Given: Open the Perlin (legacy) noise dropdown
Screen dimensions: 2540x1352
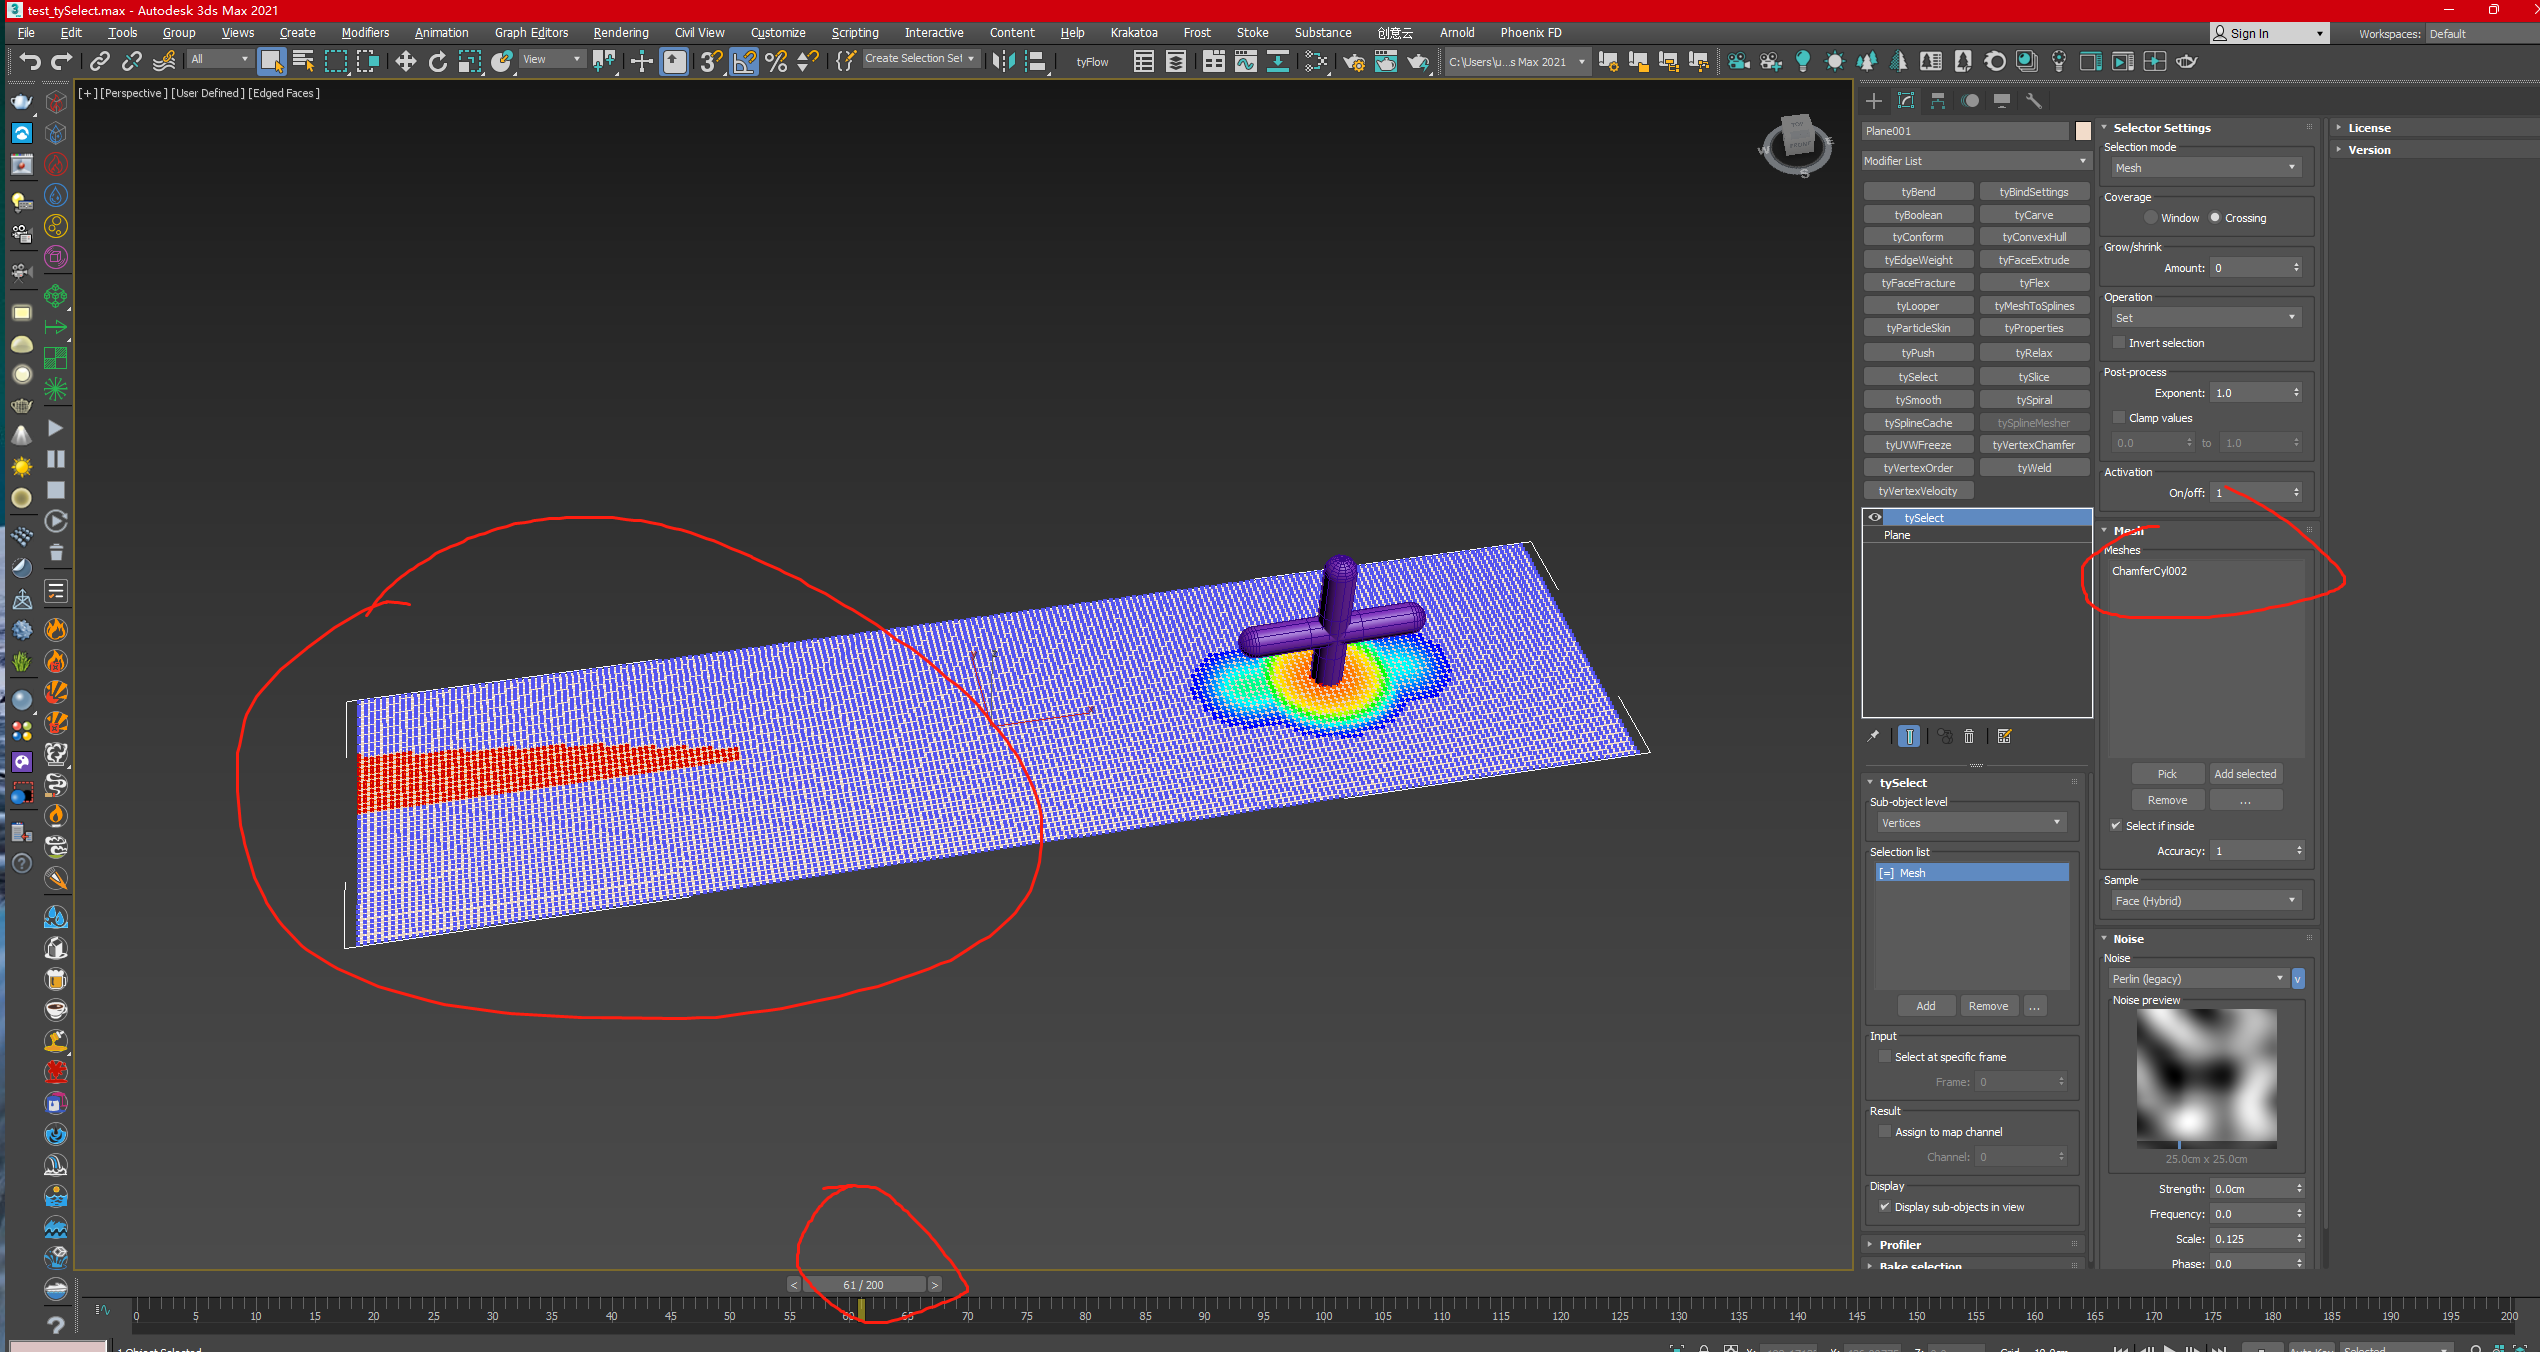Looking at the screenshot, I should (2197, 979).
